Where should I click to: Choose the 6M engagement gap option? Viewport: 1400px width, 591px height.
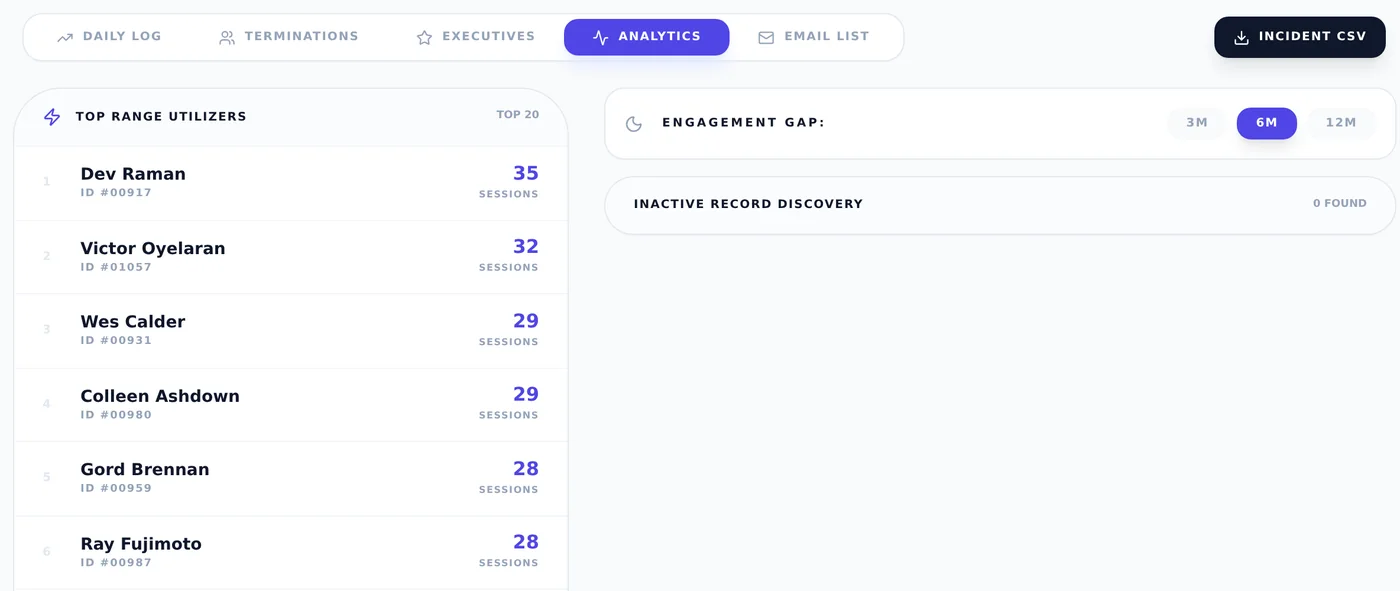1267,123
